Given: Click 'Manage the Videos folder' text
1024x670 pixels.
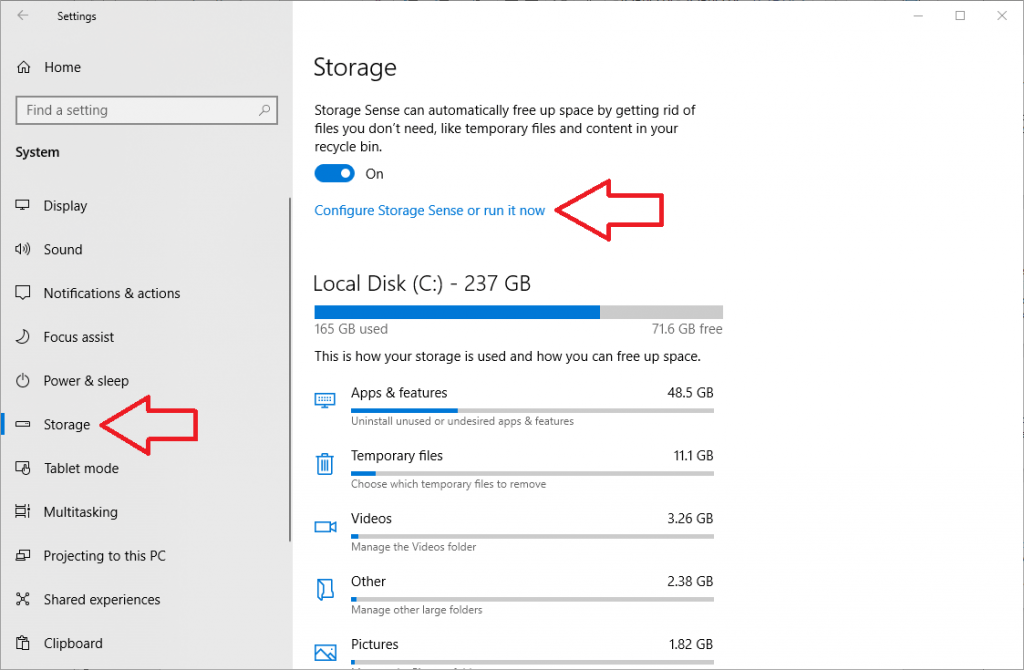Looking at the screenshot, I should [413, 547].
